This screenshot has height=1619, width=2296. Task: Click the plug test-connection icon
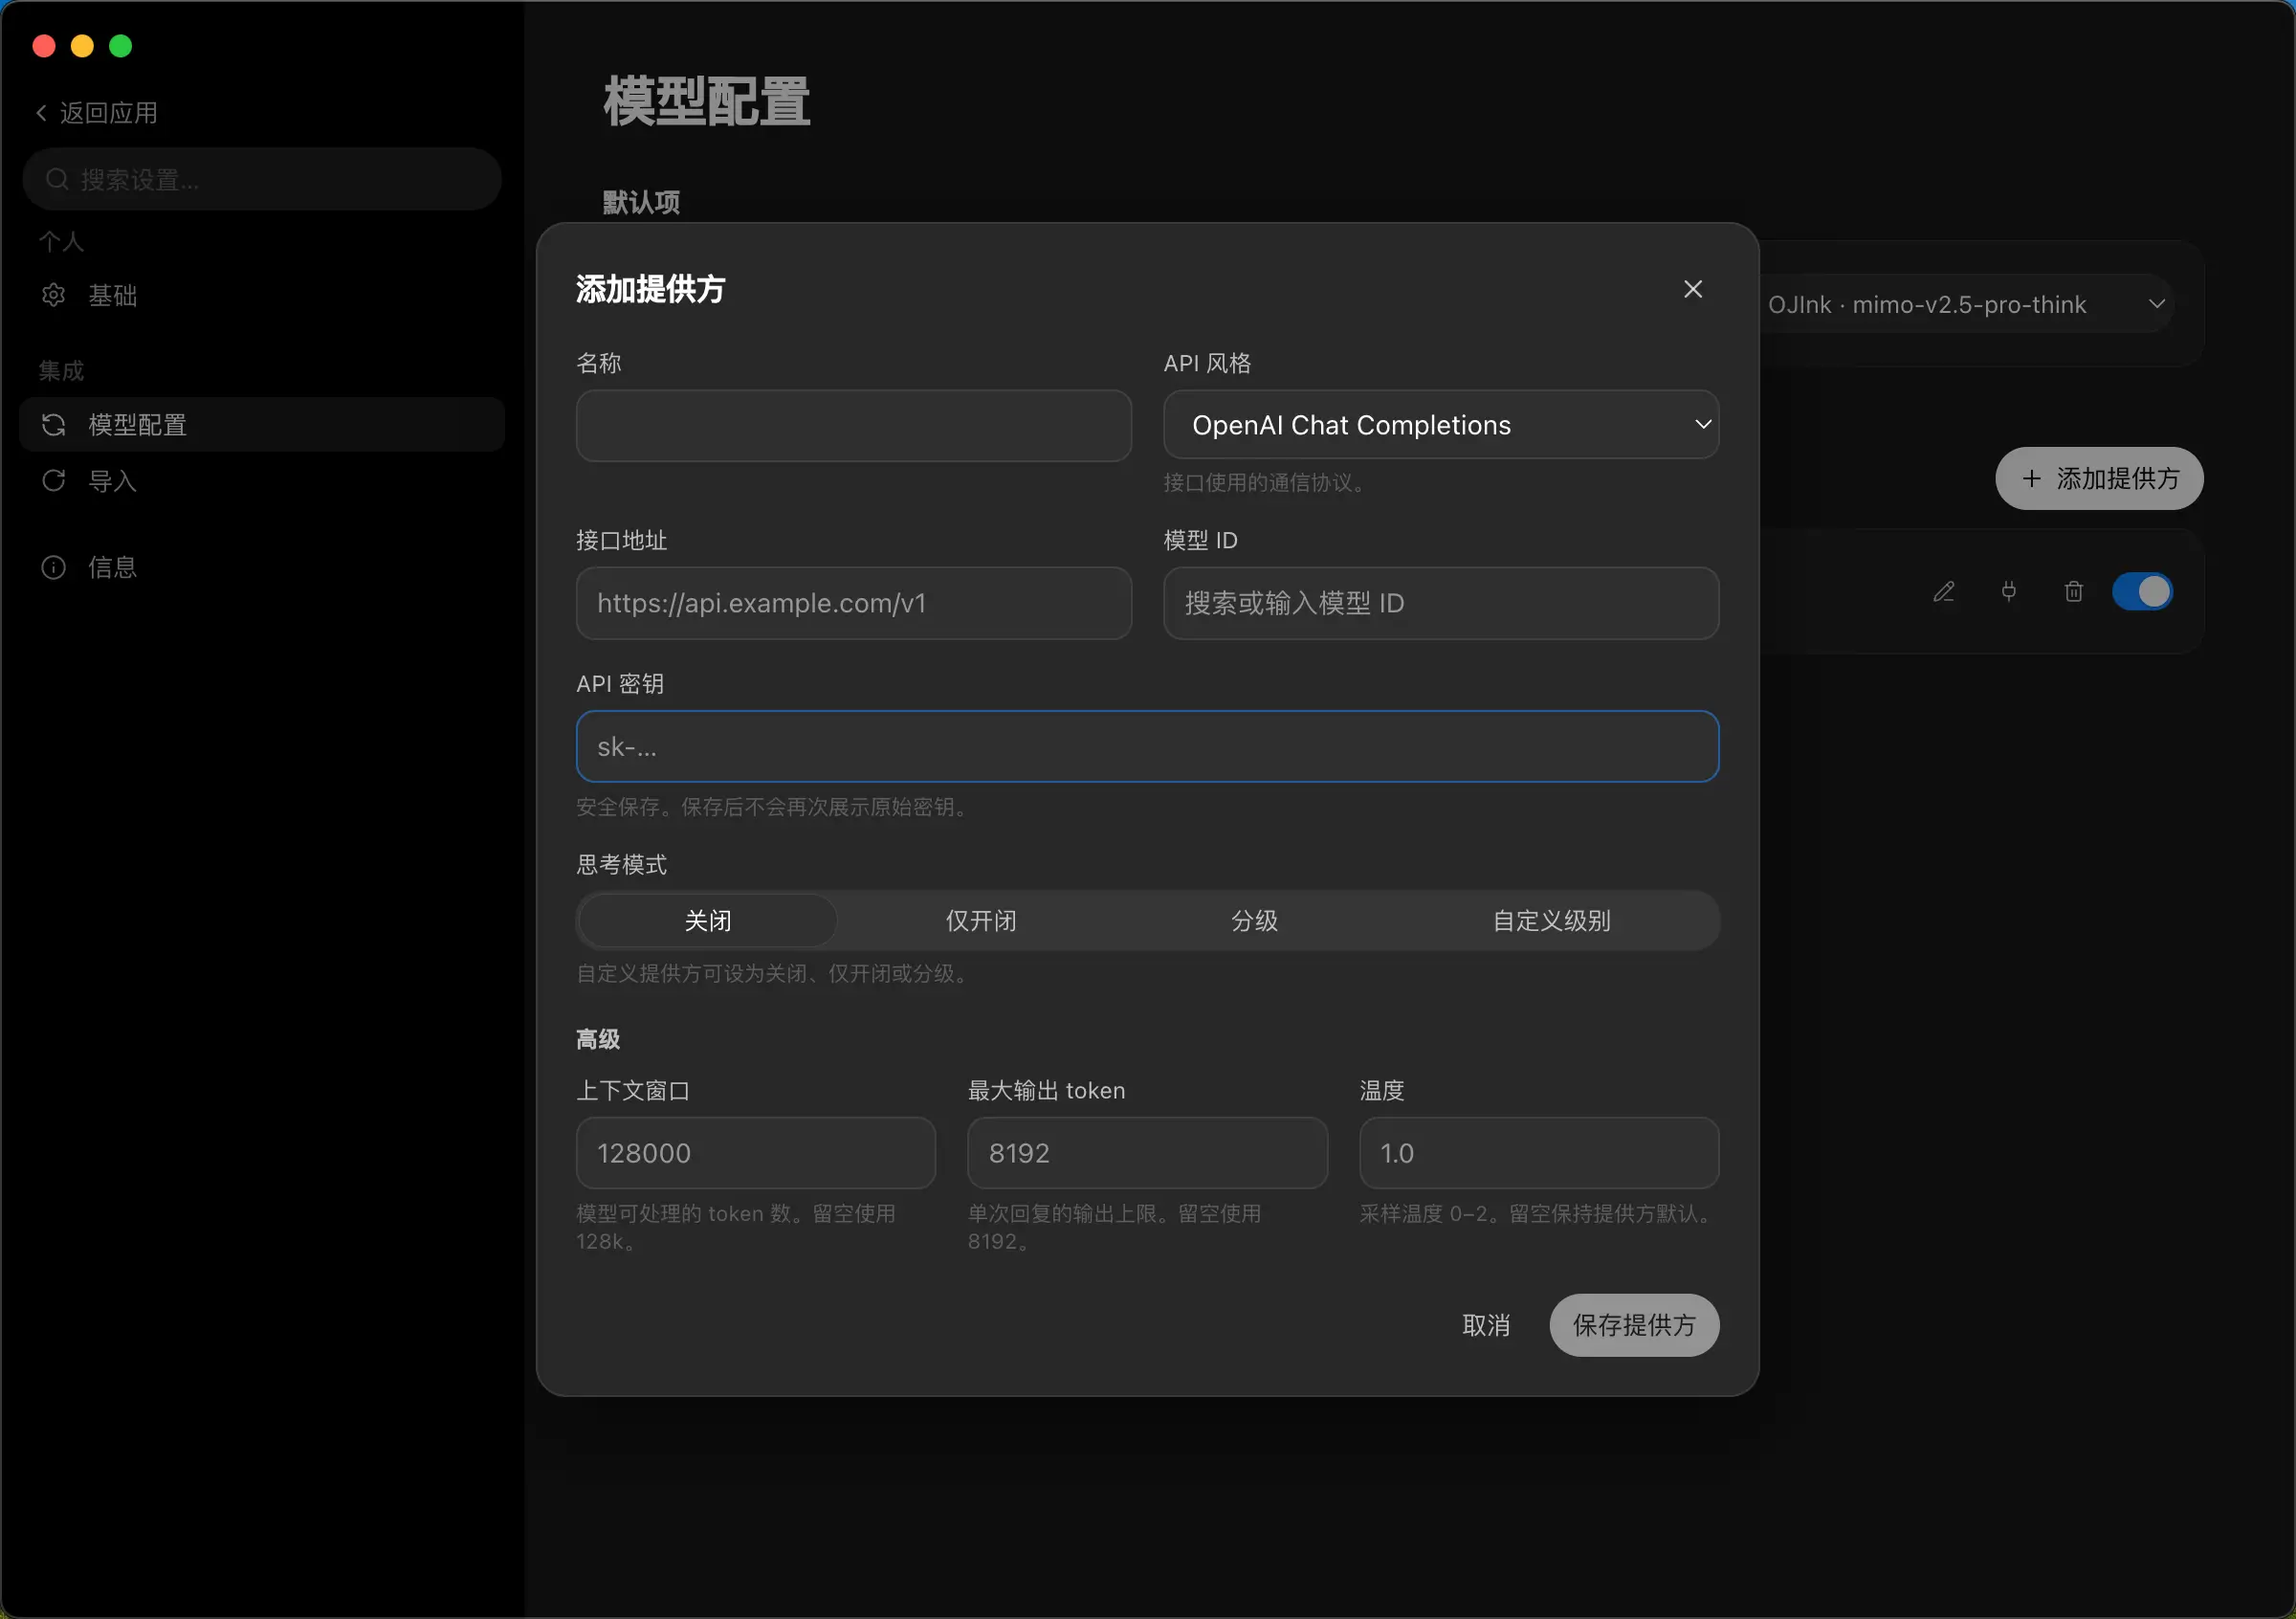point(2008,592)
